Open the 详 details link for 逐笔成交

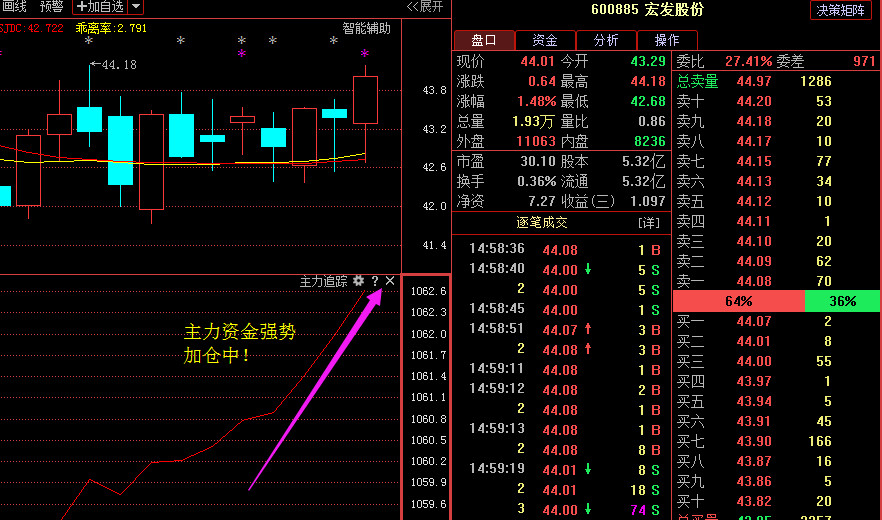pyautogui.click(x=648, y=222)
